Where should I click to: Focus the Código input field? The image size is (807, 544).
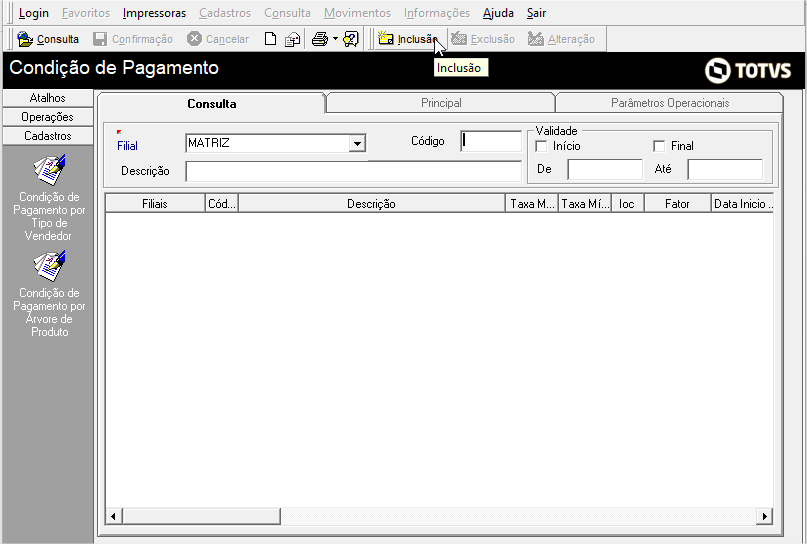pos(491,141)
